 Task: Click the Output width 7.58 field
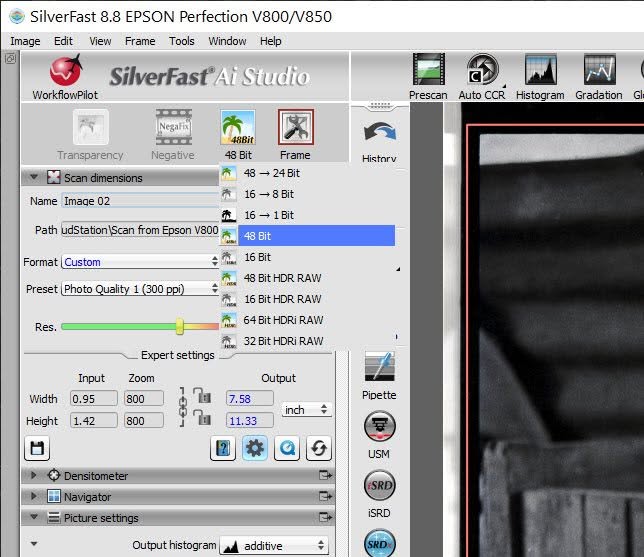tap(250, 398)
